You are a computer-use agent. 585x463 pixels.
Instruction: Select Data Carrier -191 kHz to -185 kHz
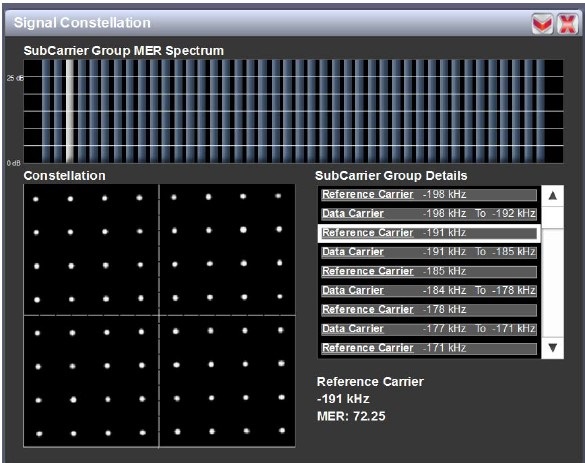tap(429, 252)
